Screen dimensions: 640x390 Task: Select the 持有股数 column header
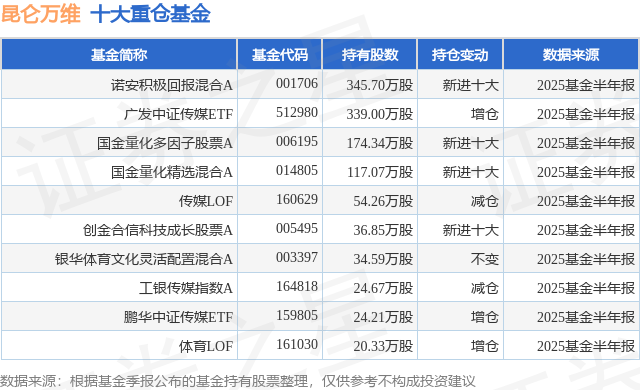(x=370, y=55)
